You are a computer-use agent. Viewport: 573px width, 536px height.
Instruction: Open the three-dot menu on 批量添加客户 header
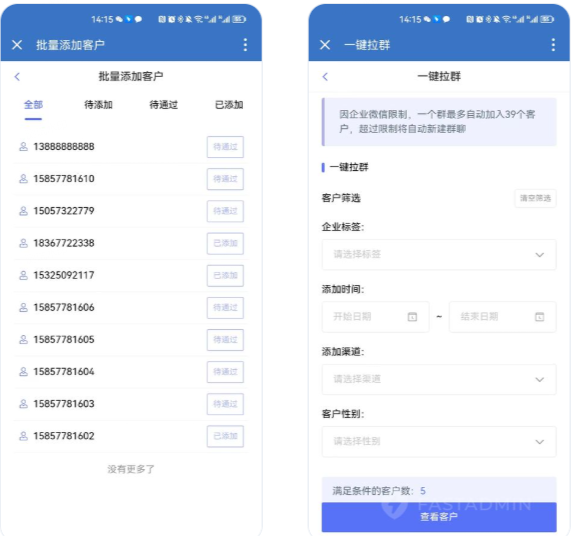pos(245,45)
